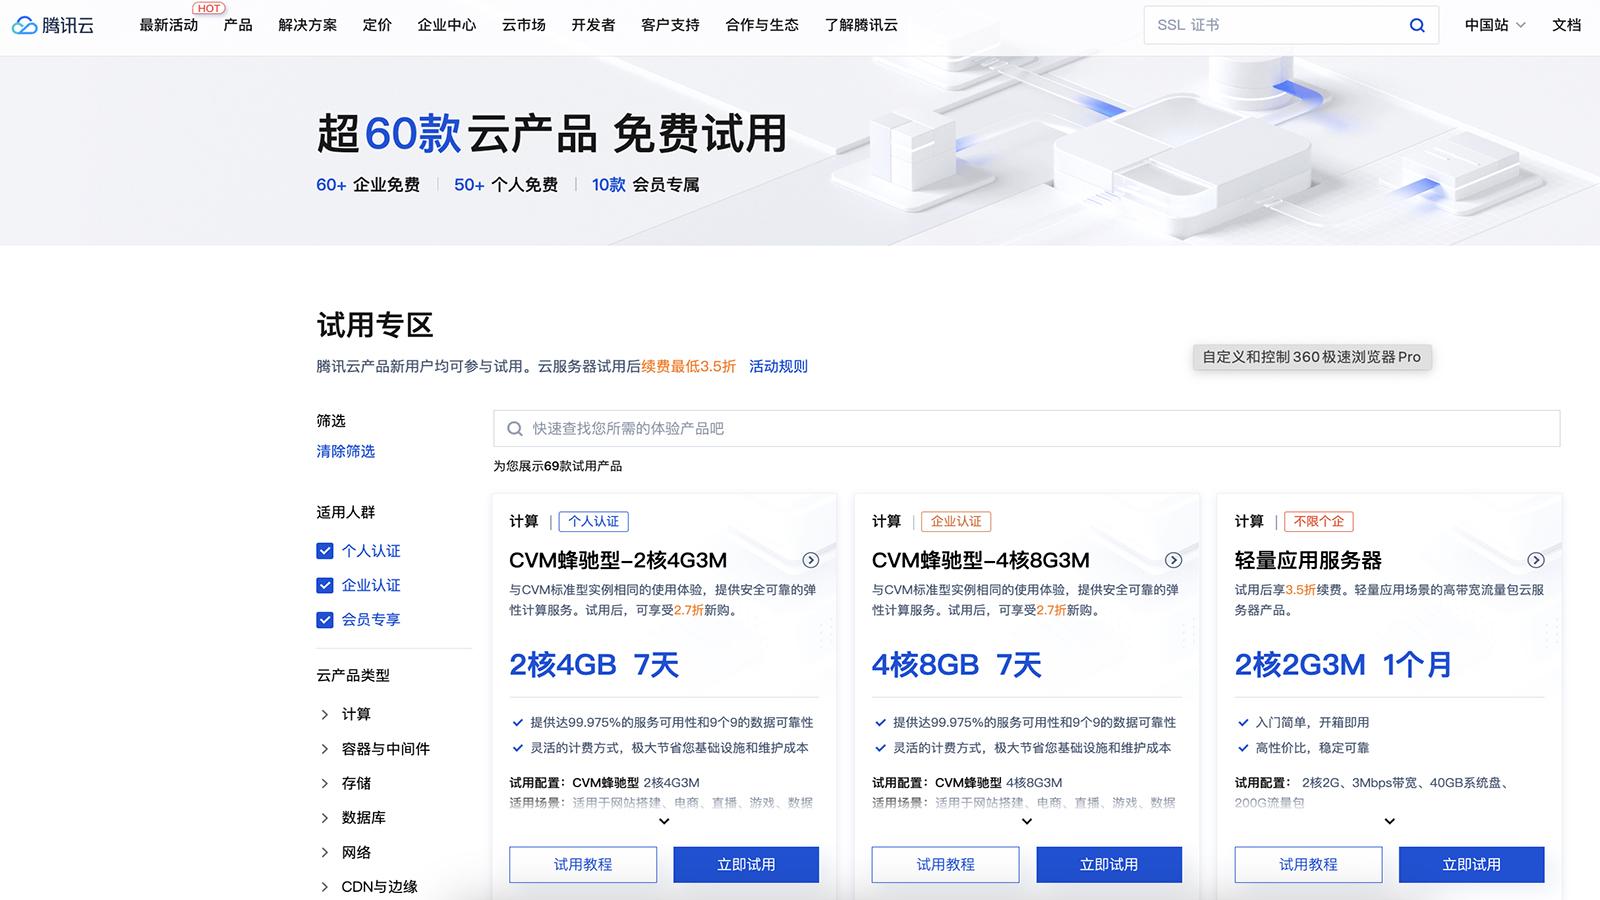Screen dimensions: 1600x900
Task: Expand details of CVM蜂驰型-2核4G3M card
Action: (664, 822)
